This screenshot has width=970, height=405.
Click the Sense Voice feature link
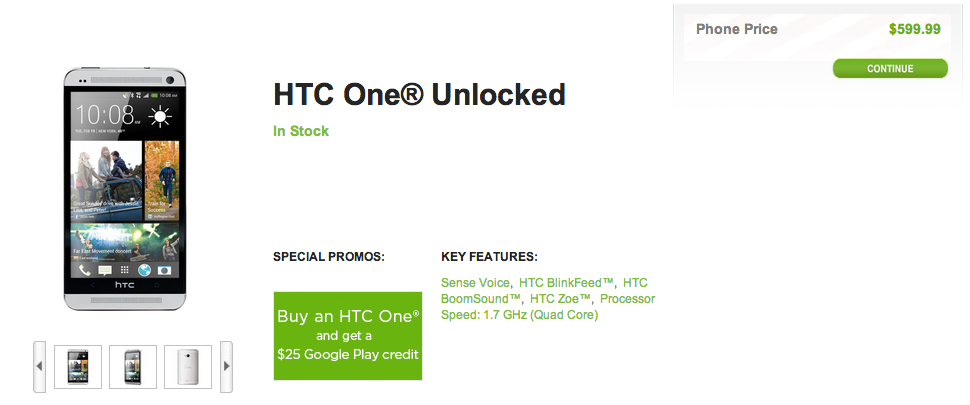[x=476, y=283]
